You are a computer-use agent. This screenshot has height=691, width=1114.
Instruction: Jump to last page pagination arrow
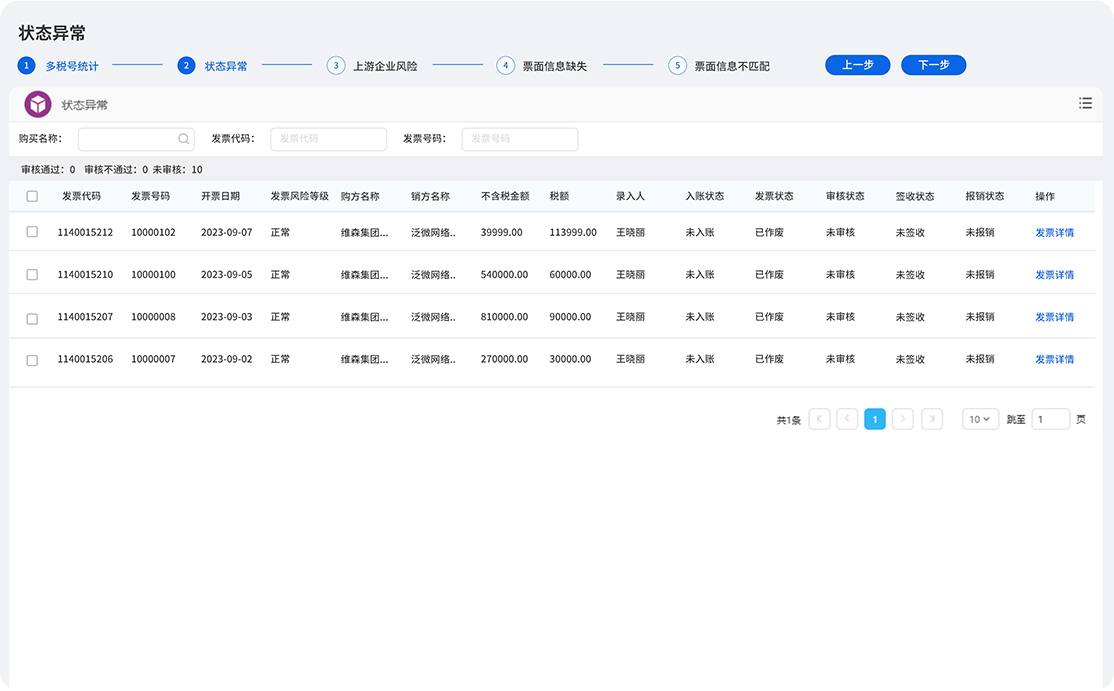pos(932,419)
